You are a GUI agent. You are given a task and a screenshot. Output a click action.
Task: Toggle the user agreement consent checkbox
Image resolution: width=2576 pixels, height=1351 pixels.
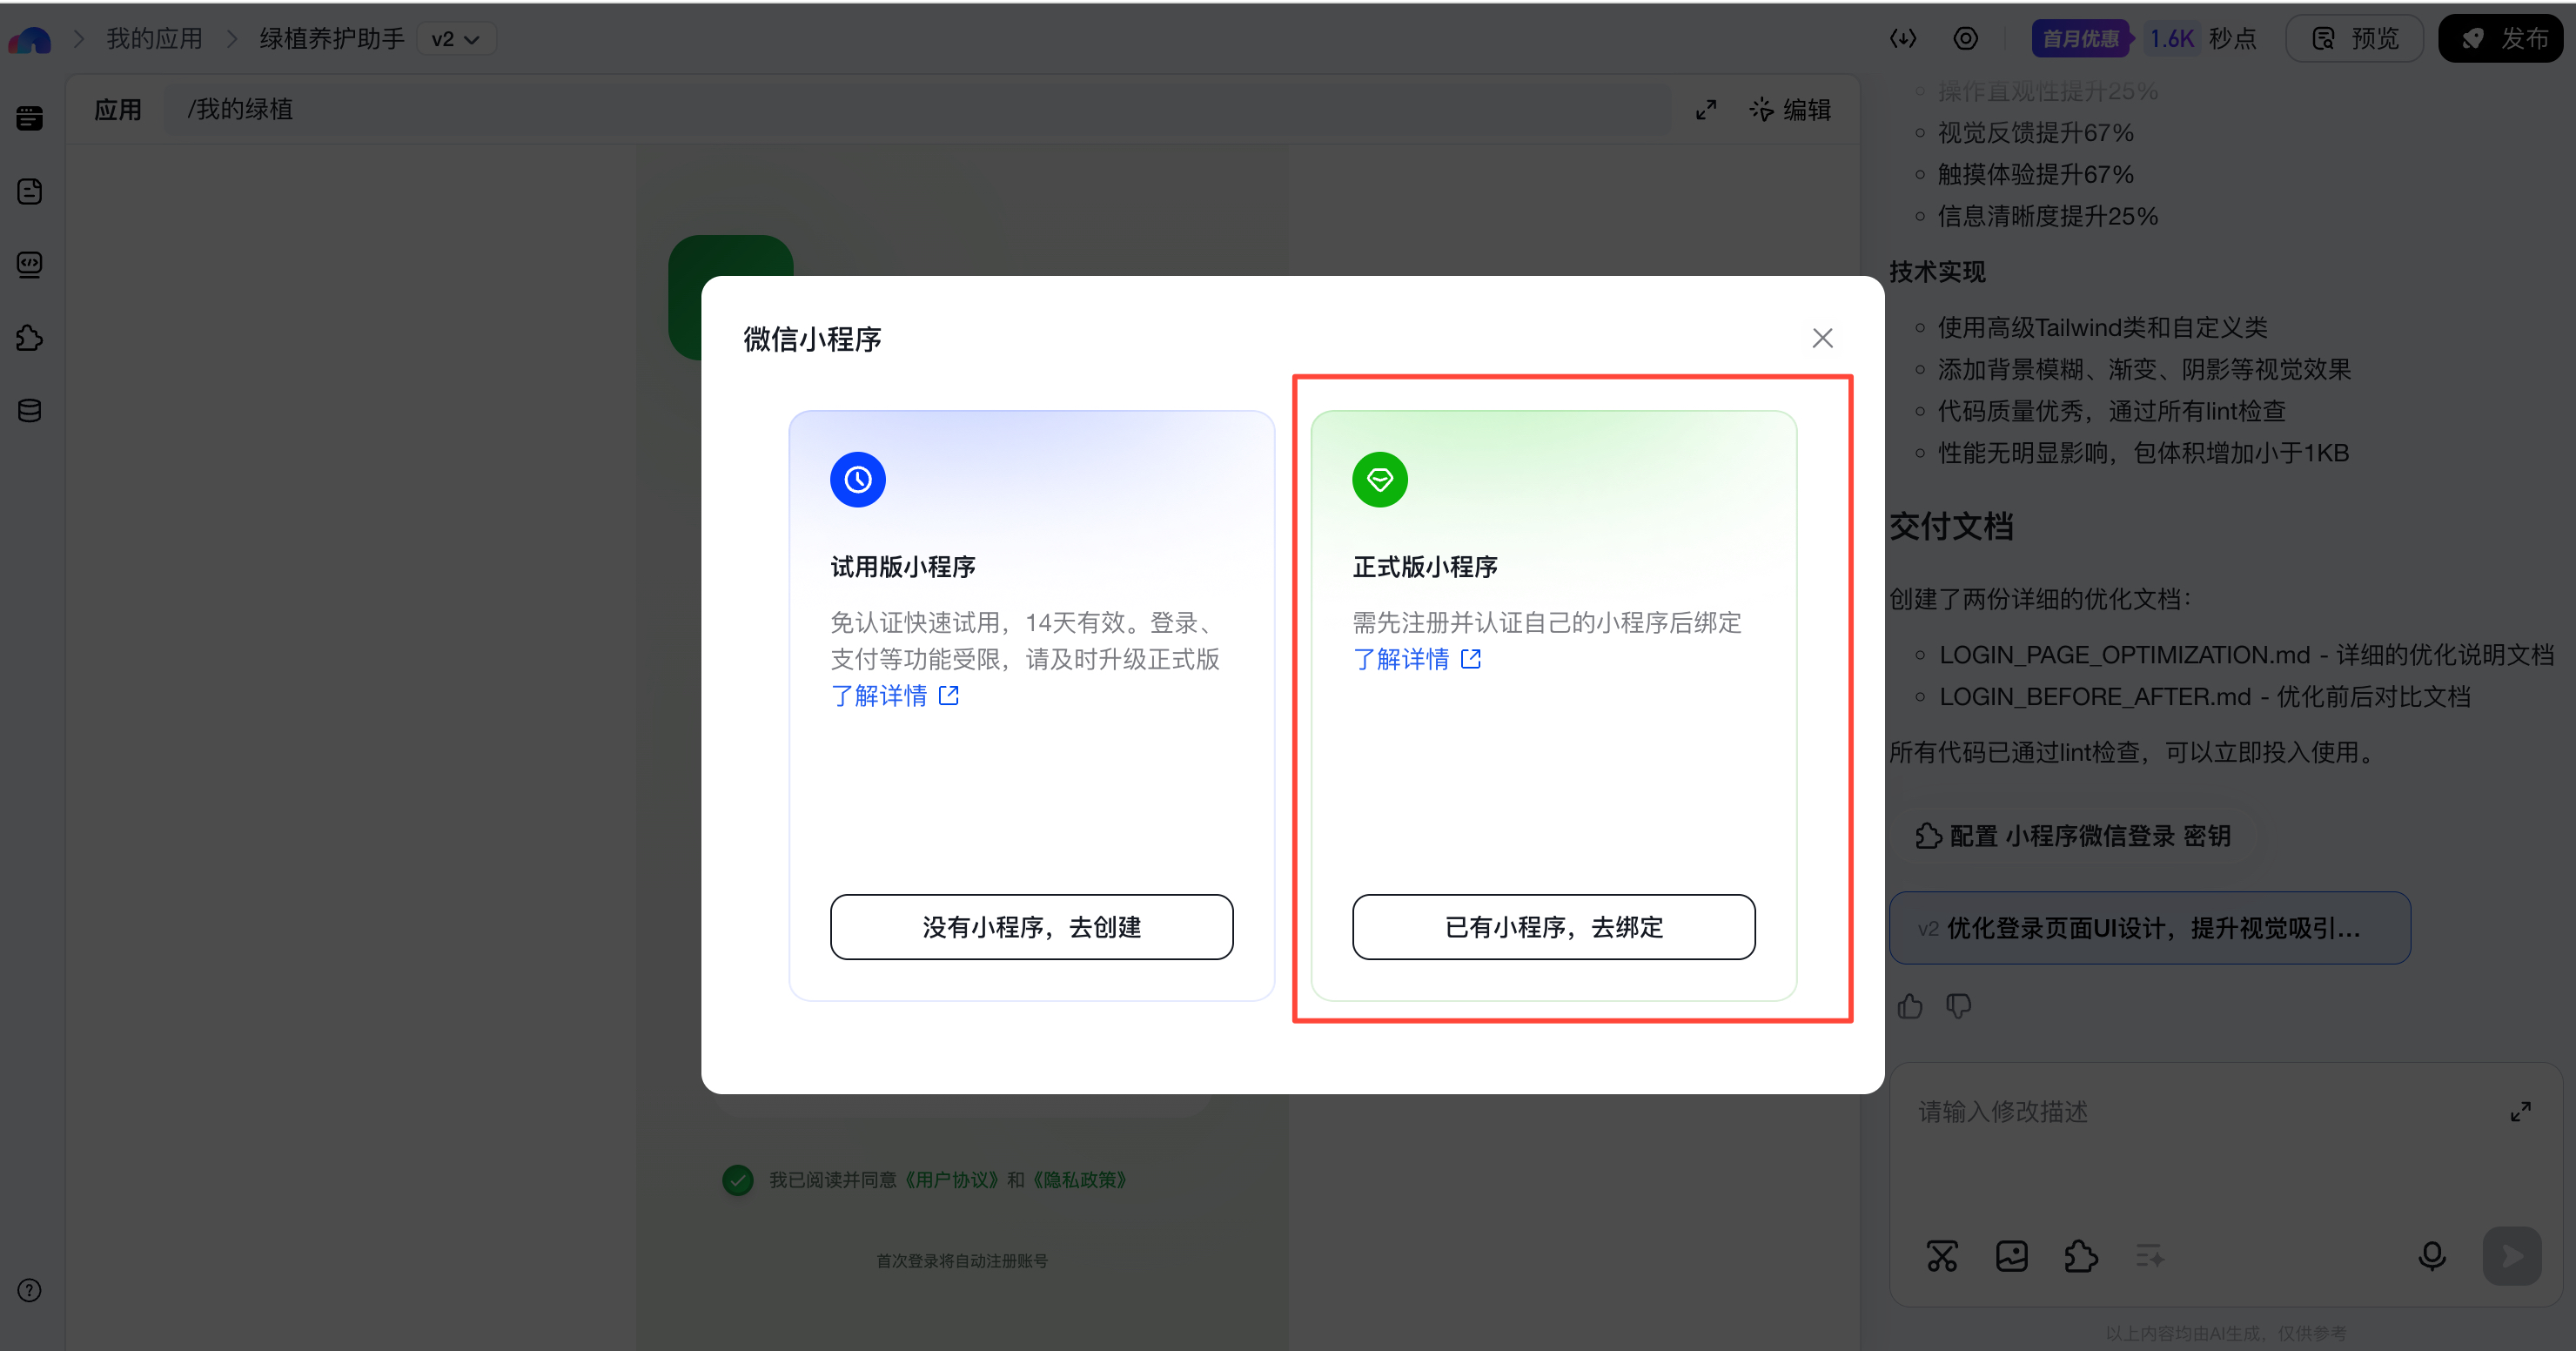738,1180
